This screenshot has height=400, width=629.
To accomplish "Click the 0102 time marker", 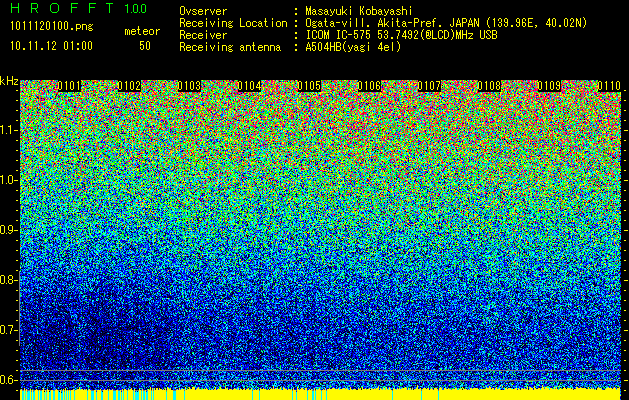I will (129, 86).
